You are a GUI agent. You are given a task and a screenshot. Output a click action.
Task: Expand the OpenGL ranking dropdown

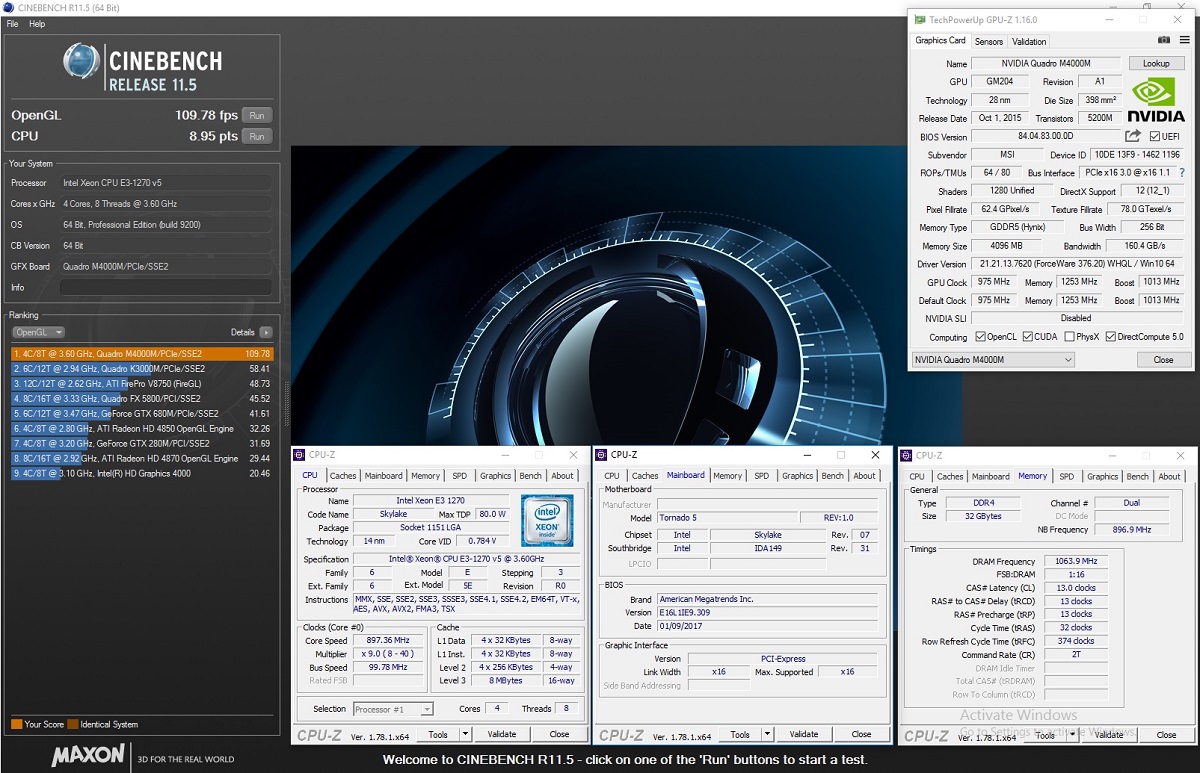point(38,332)
